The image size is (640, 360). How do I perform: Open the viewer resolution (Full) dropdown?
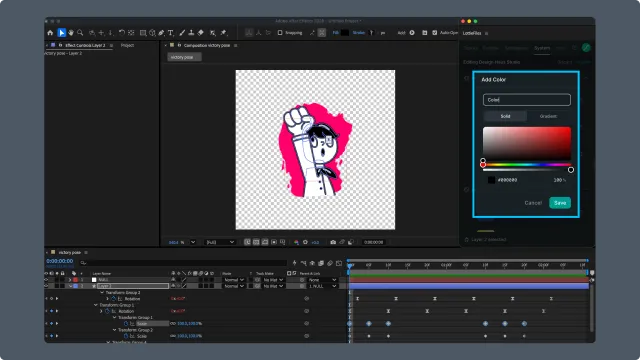[x=220, y=242]
